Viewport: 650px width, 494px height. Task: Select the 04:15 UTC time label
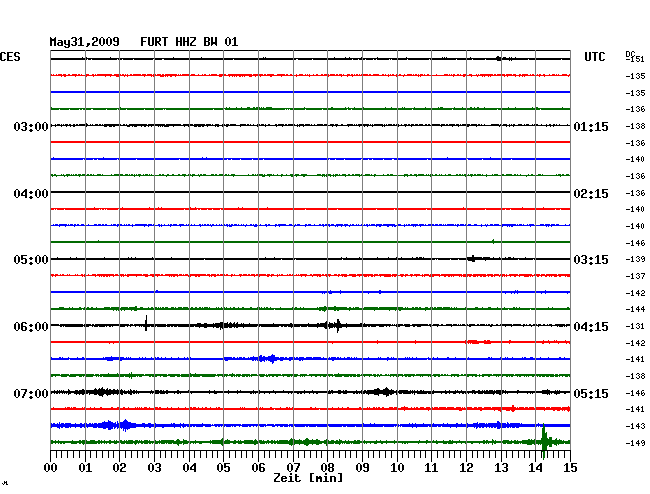[591, 327]
